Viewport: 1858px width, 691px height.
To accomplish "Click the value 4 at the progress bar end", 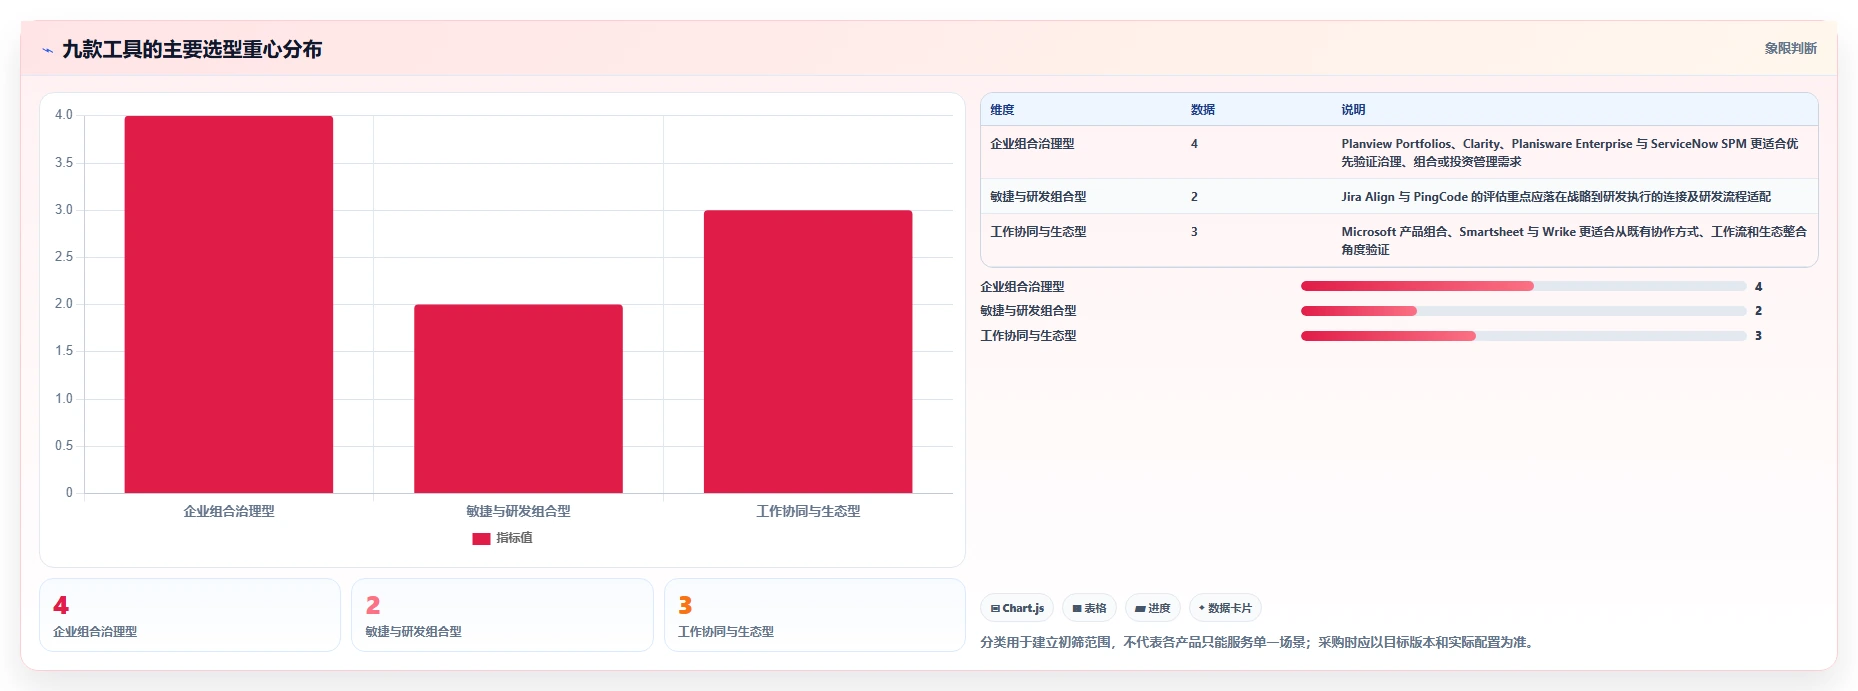I will pyautogui.click(x=1758, y=287).
